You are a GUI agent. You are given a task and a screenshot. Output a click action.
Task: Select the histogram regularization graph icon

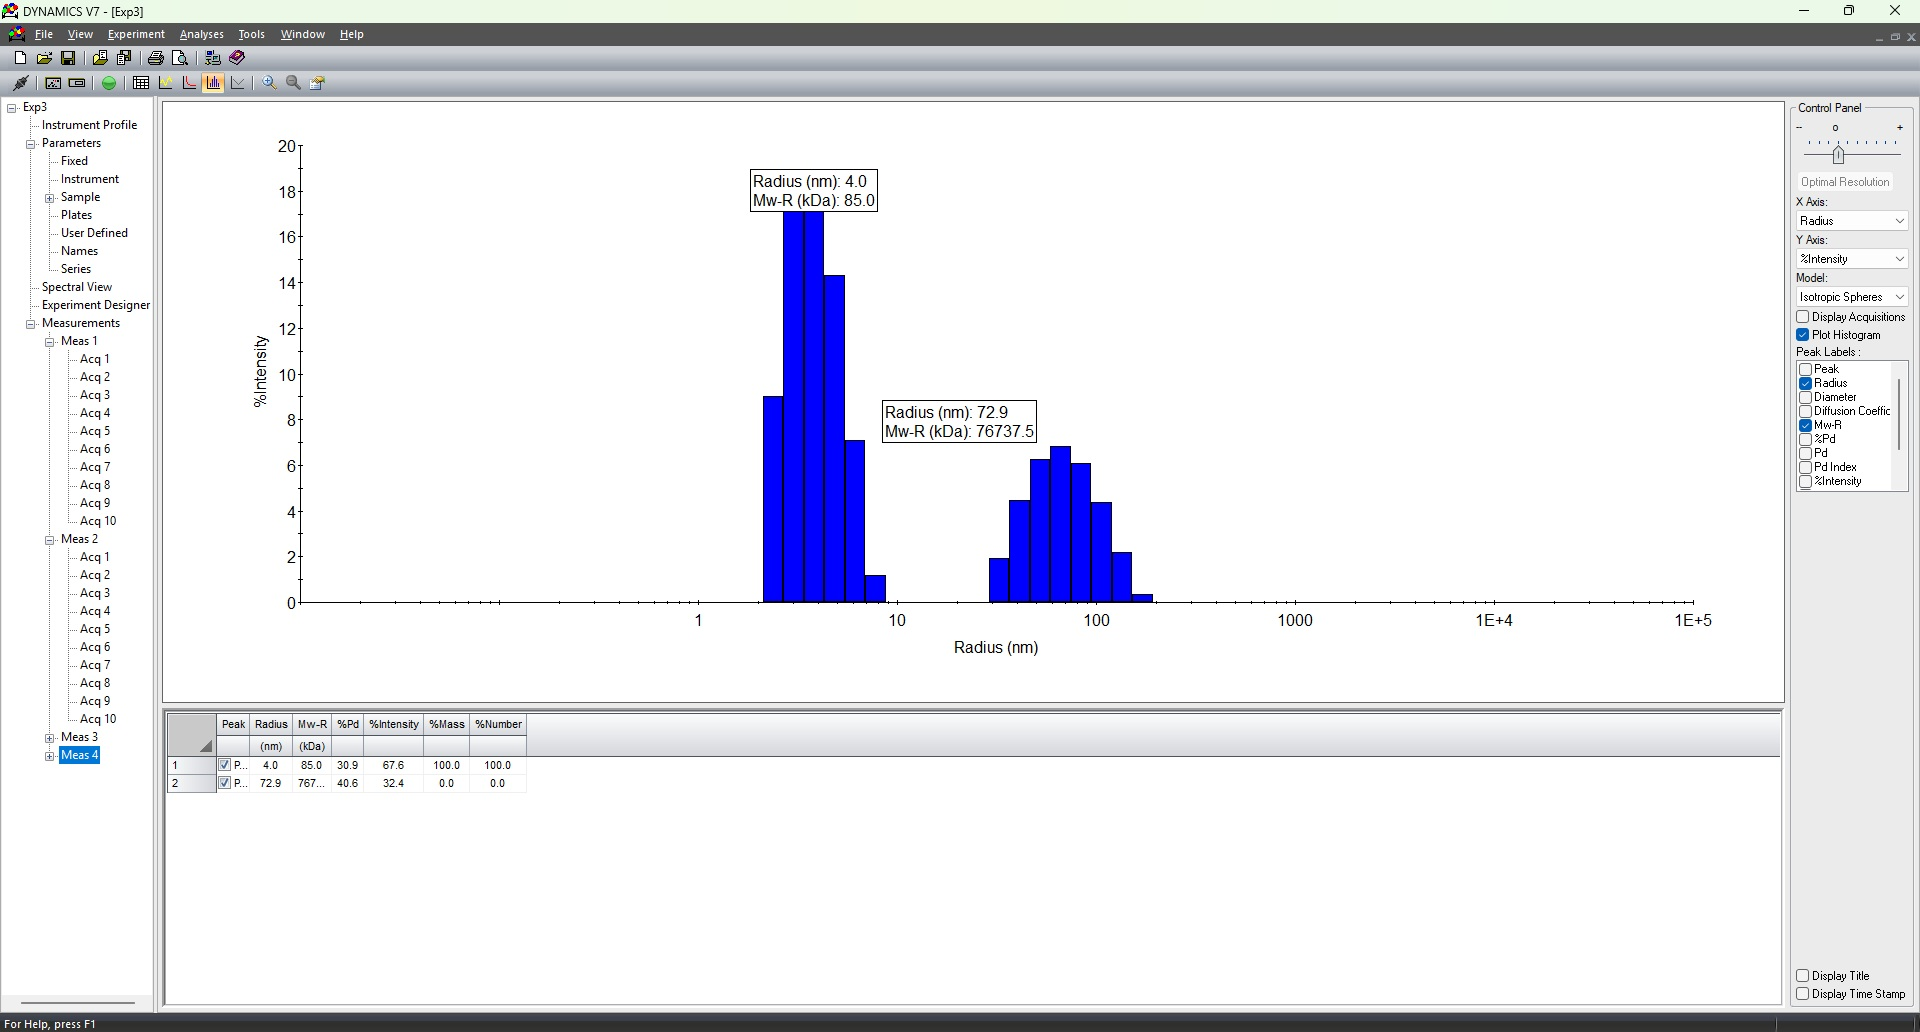click(x=213, y=83)
